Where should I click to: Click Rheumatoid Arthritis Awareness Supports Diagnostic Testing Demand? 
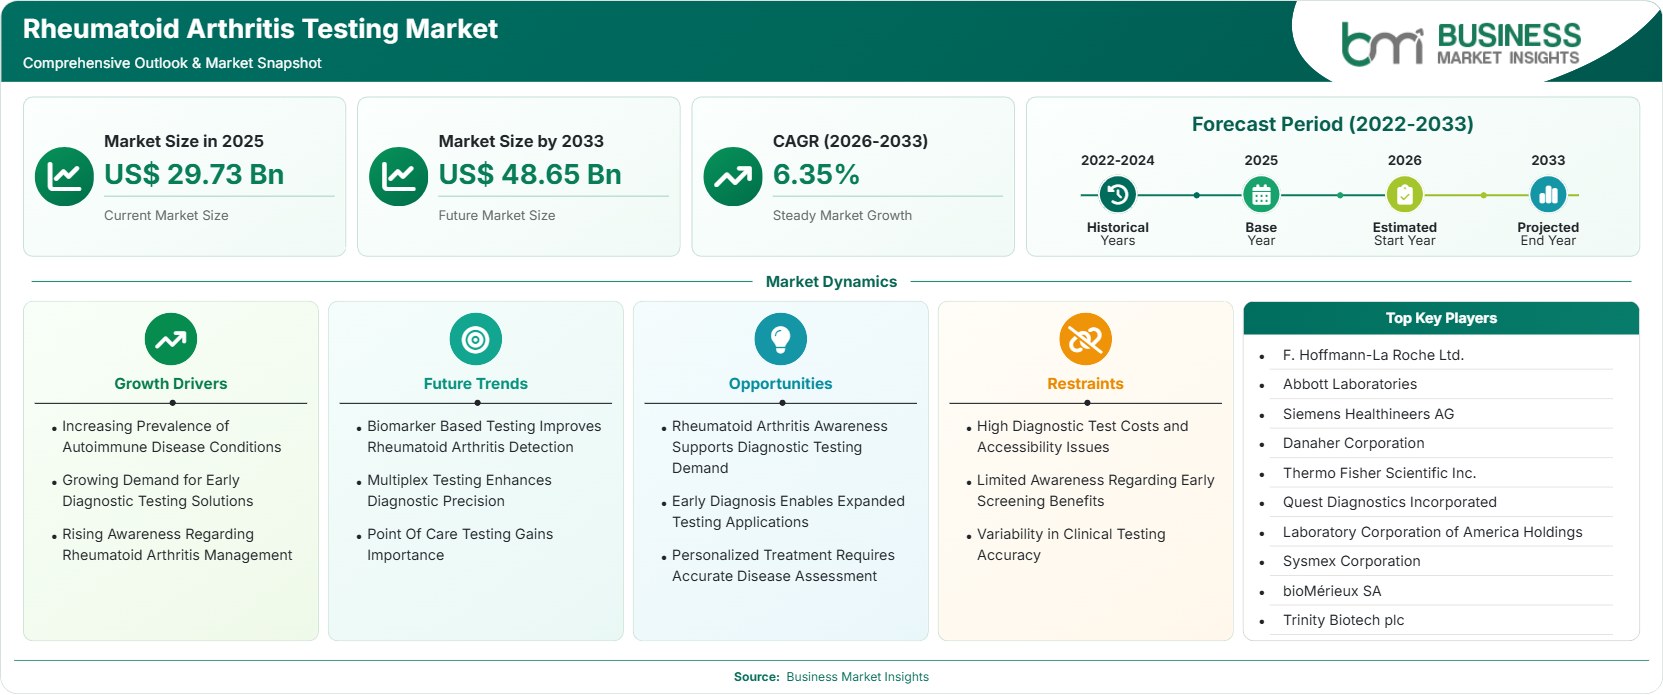[779, 447]
